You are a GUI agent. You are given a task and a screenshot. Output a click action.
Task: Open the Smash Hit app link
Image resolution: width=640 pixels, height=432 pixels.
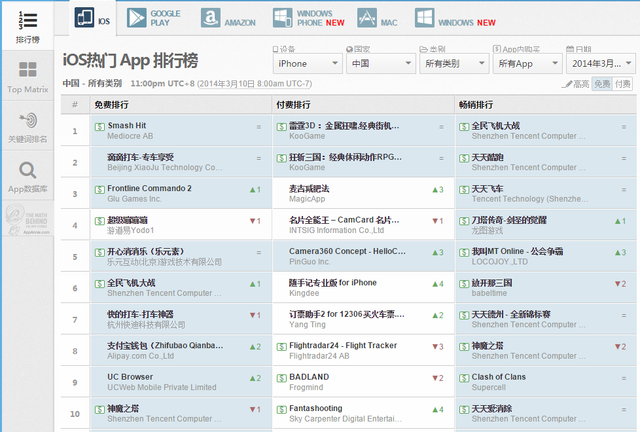pyautogui.click(x=127, y=126)
